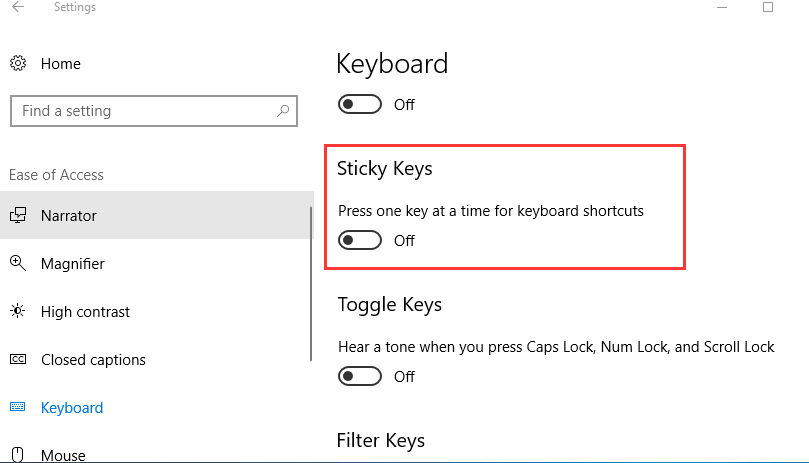The width and height of the screenshot is (809, 463).
Task: Select Magnifier in the sidebar
Action: click(73, 264)
